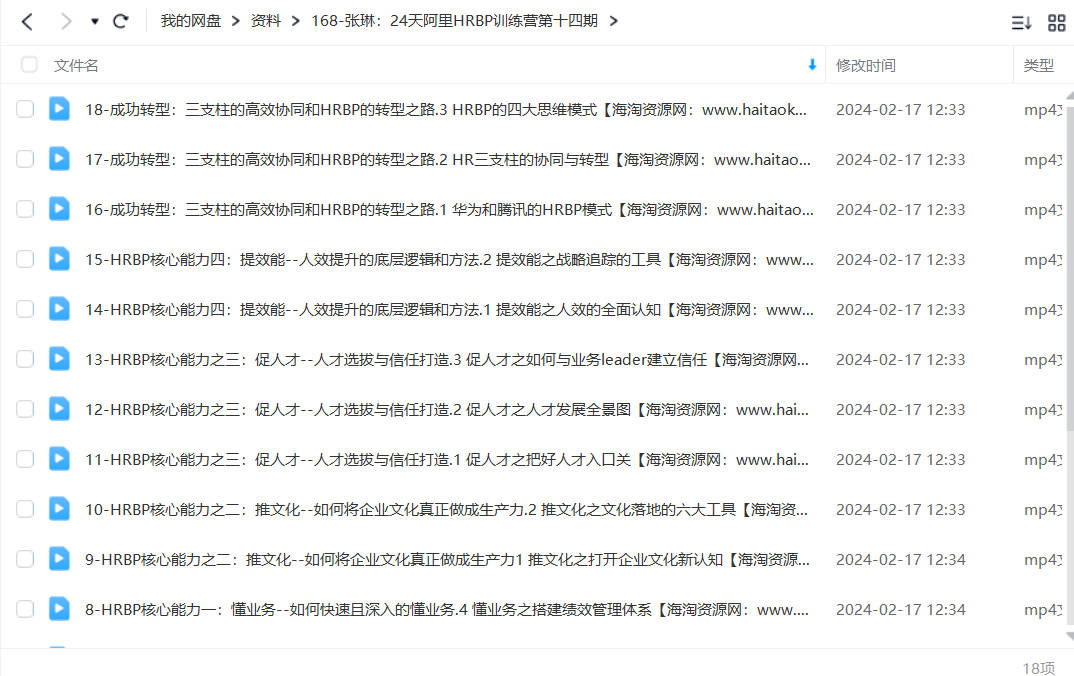Click the scrollbar up arrow
This screenshot has height=676, width=1074.
tap(1070, 95)
